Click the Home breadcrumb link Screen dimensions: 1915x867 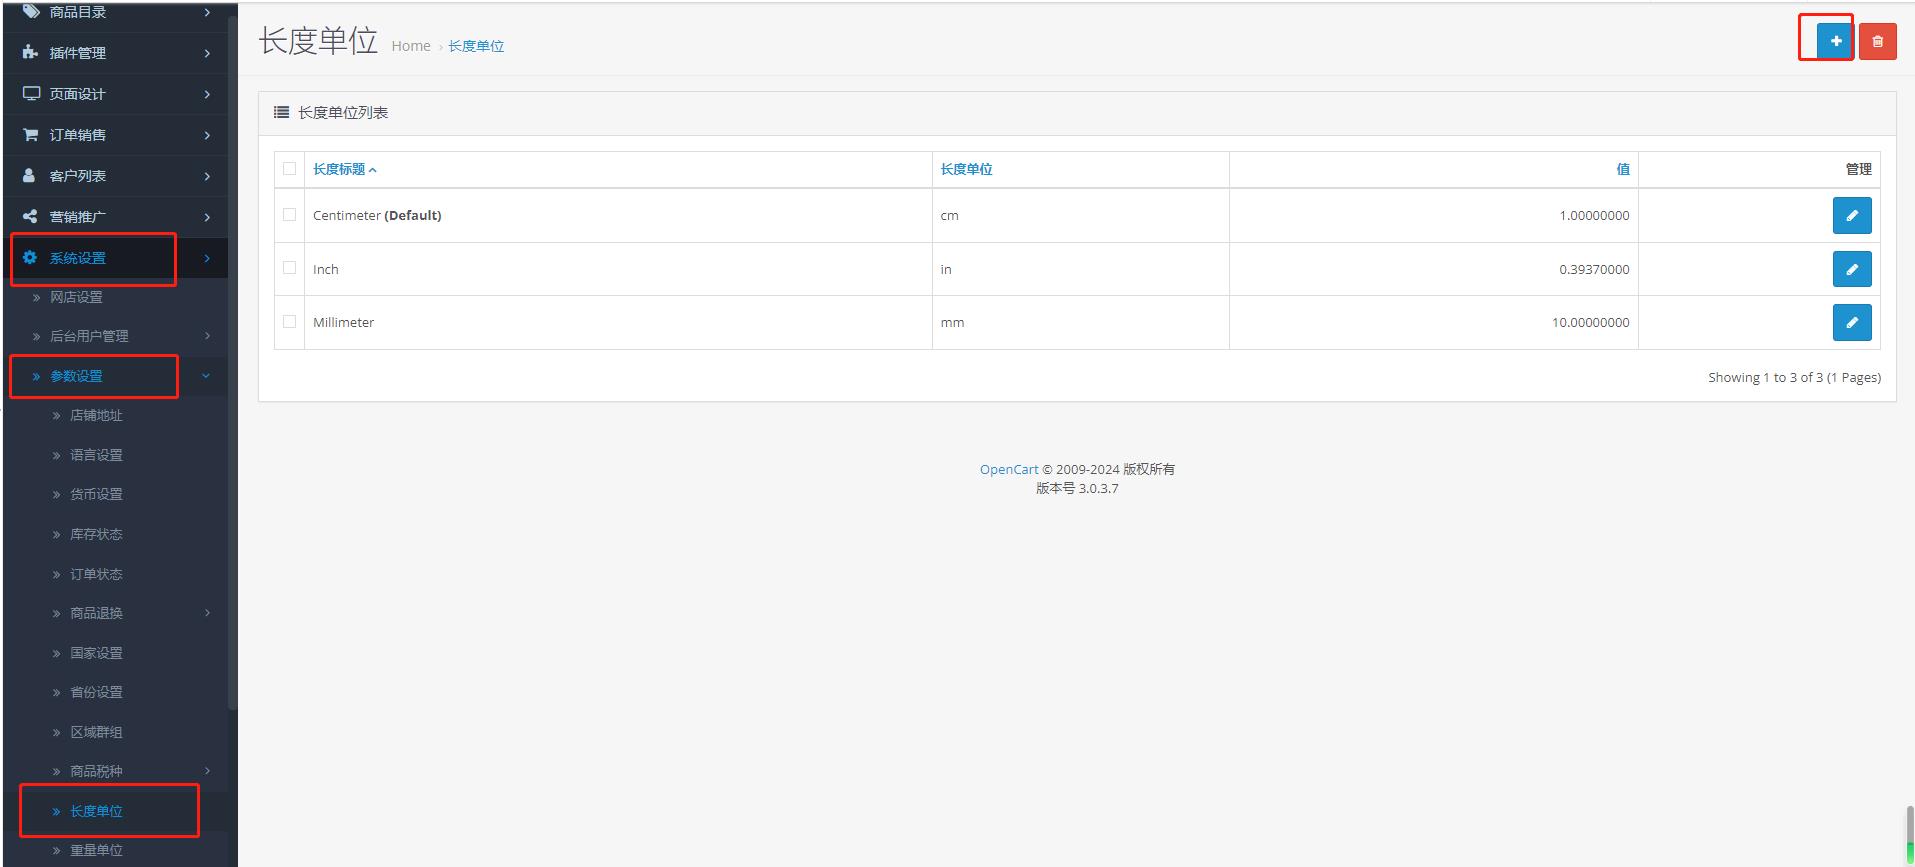[410, 46]
